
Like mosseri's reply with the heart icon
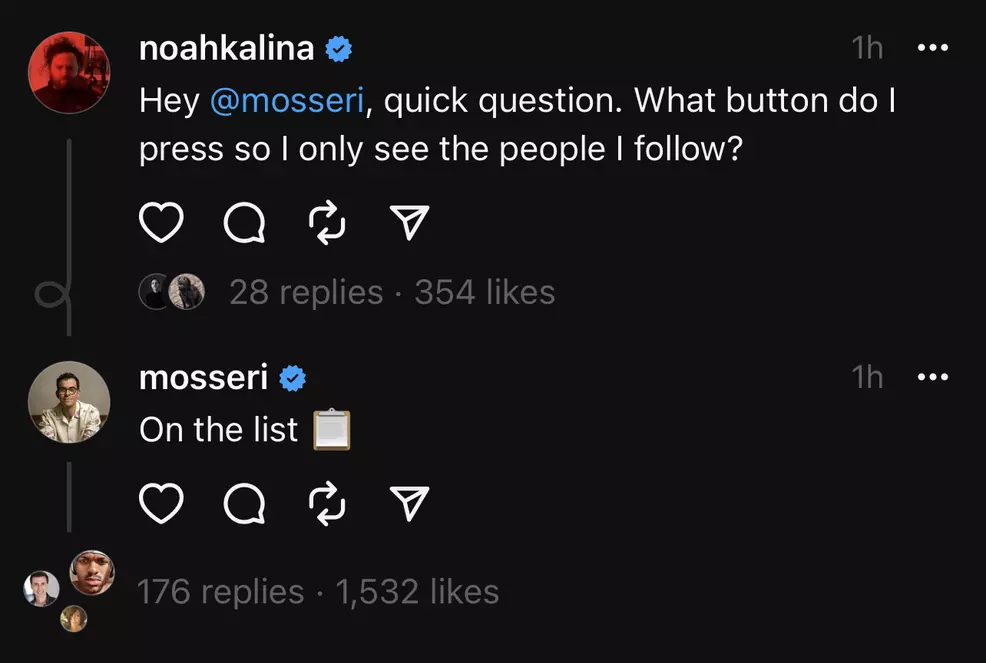(x=160, y=504)
